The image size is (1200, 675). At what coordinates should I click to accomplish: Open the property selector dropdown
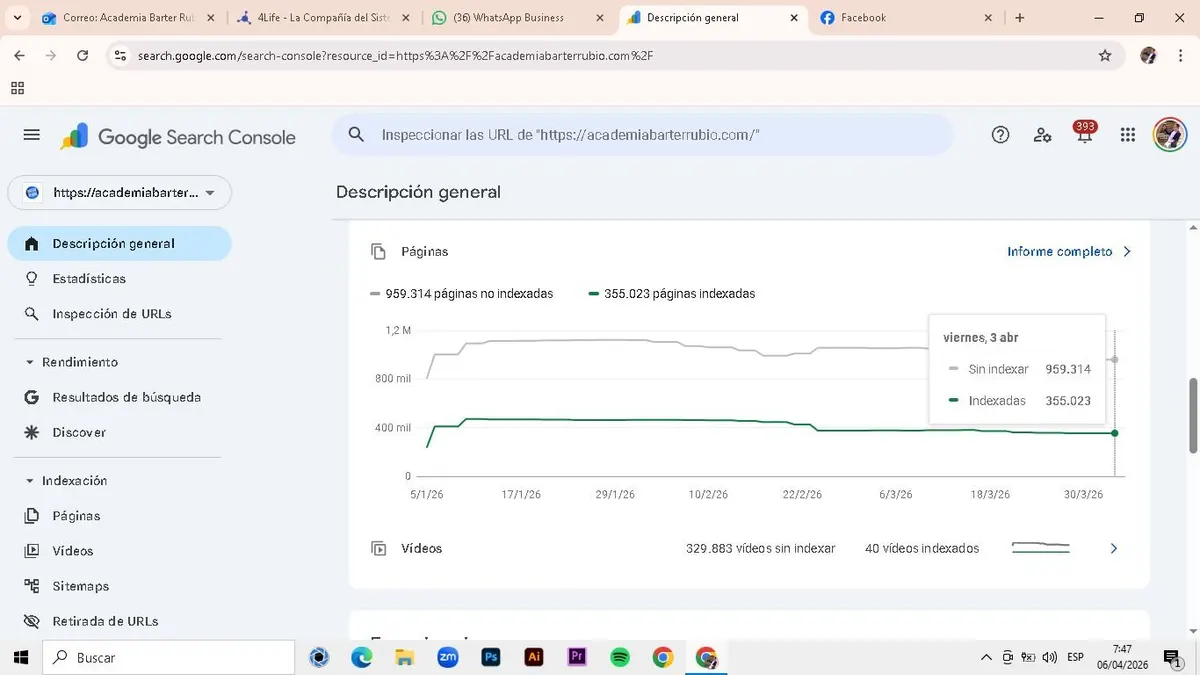(x=120, y=193)
